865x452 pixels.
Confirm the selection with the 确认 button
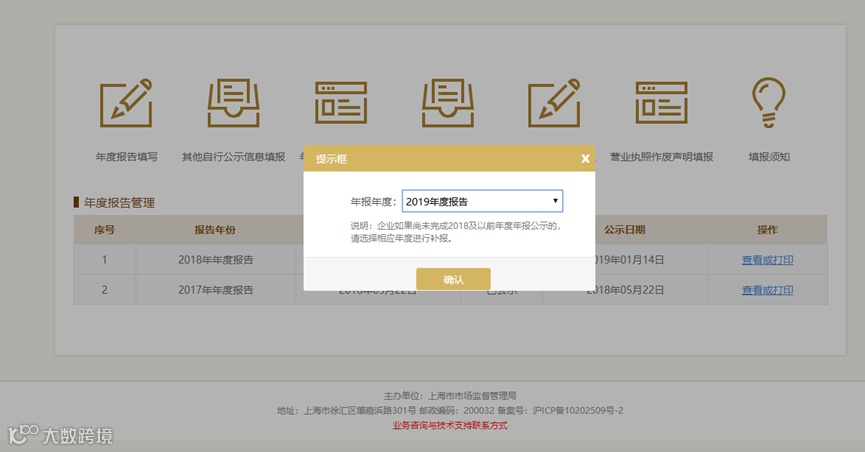pyautogui.click(x=453, y=279)
